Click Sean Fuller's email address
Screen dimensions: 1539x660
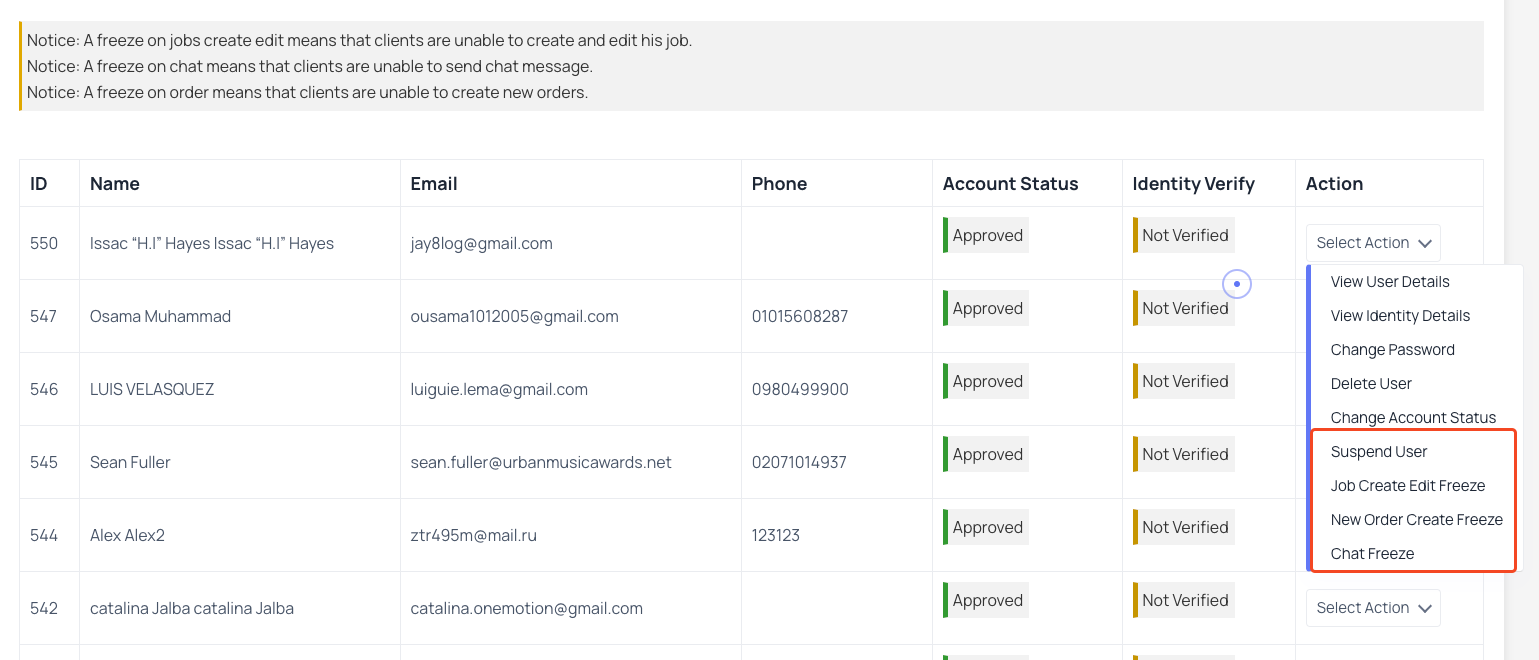541,462
